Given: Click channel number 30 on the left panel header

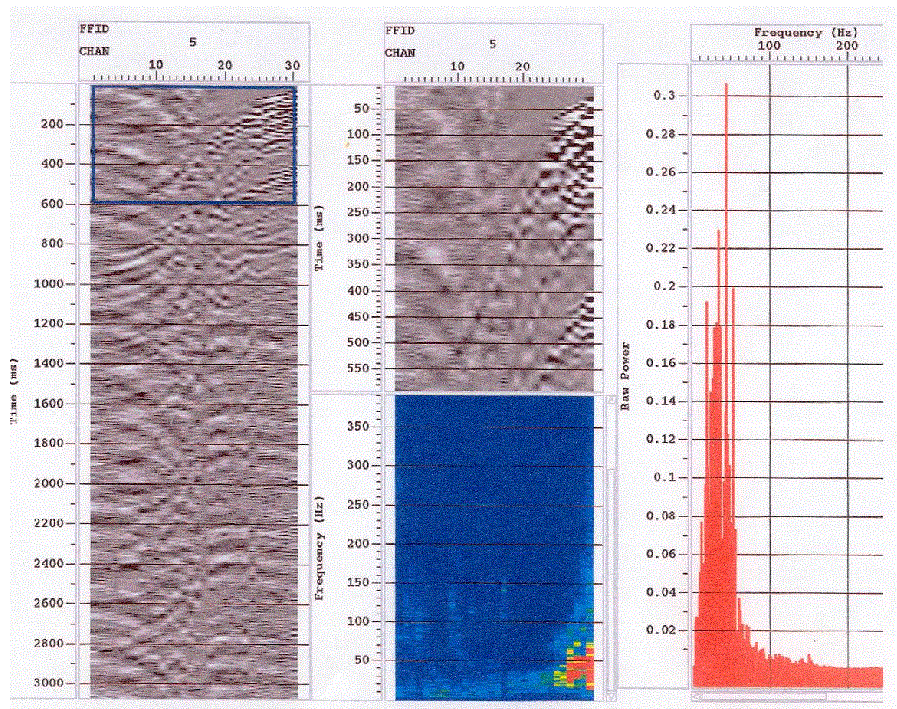Looking at the screenshot, I should (292, 65).
